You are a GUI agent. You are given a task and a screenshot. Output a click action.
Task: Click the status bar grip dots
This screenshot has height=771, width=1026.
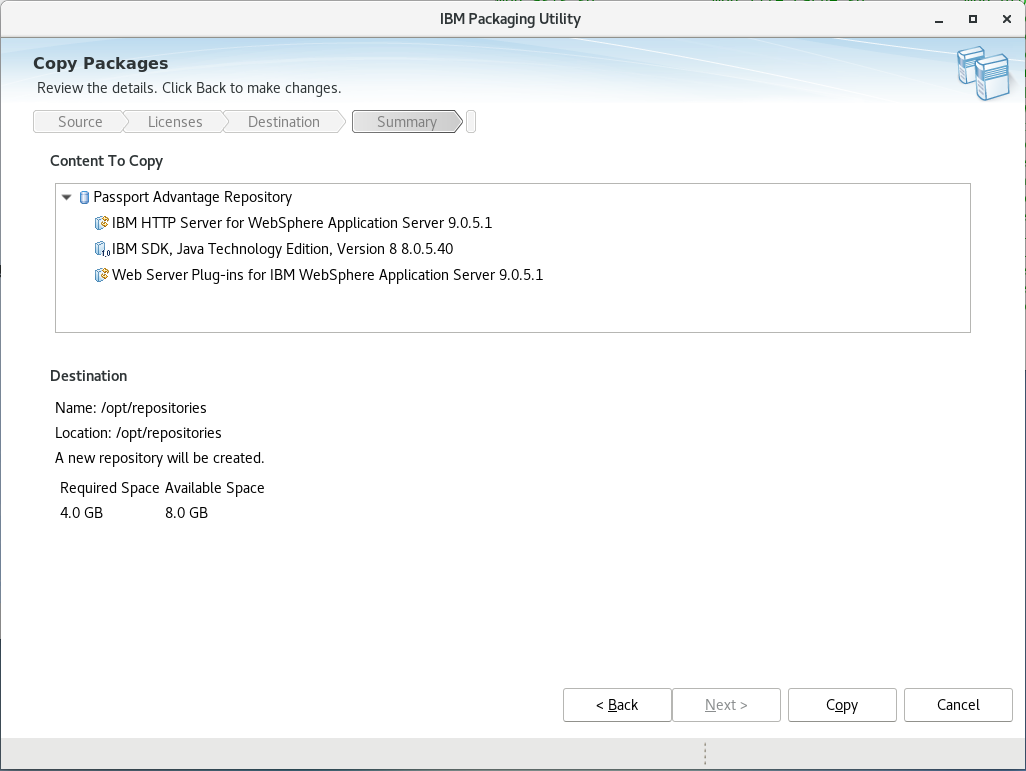click(705, 753)
